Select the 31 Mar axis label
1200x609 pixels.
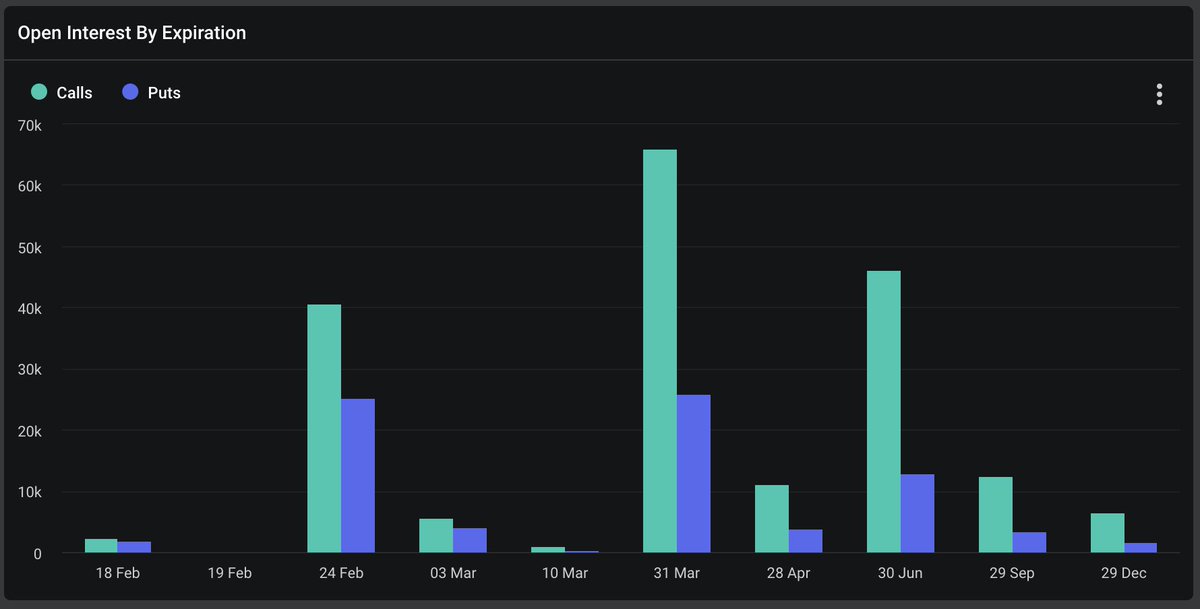pyautogui.click(x=675, y=573)
